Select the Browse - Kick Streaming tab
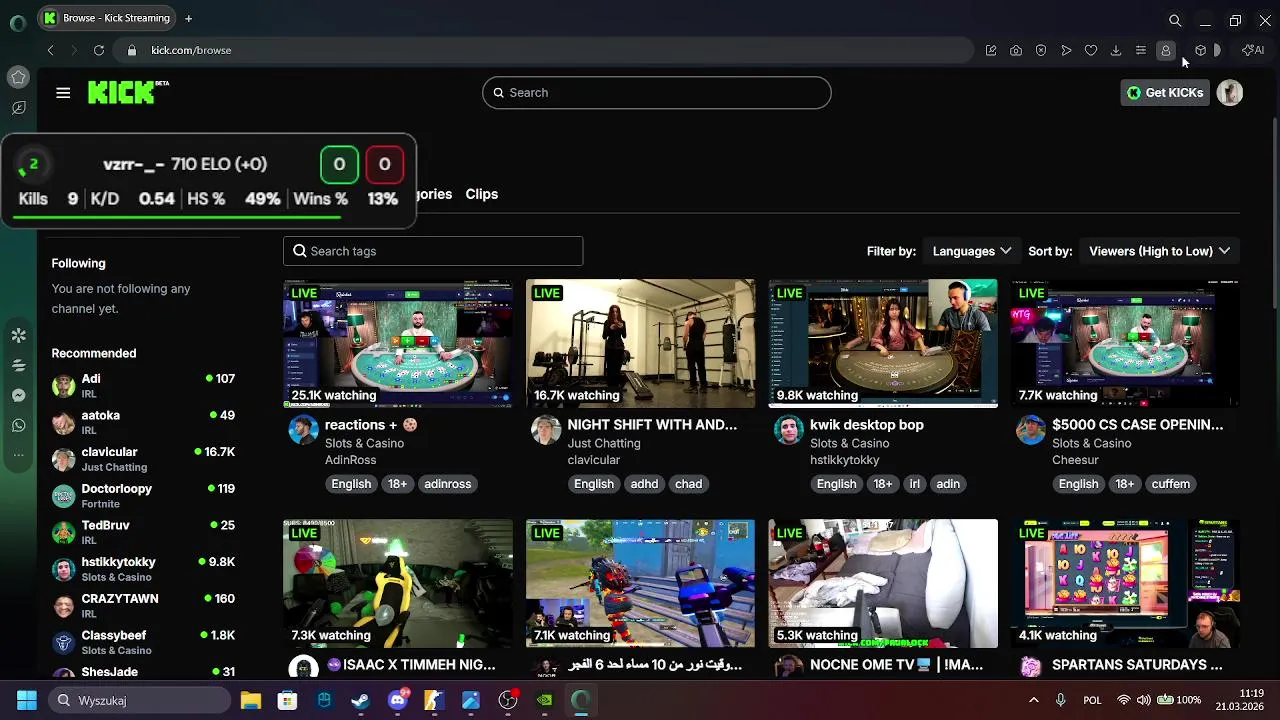The width and height of the screenshot is (1280, 720). click(x=106, y=18)
